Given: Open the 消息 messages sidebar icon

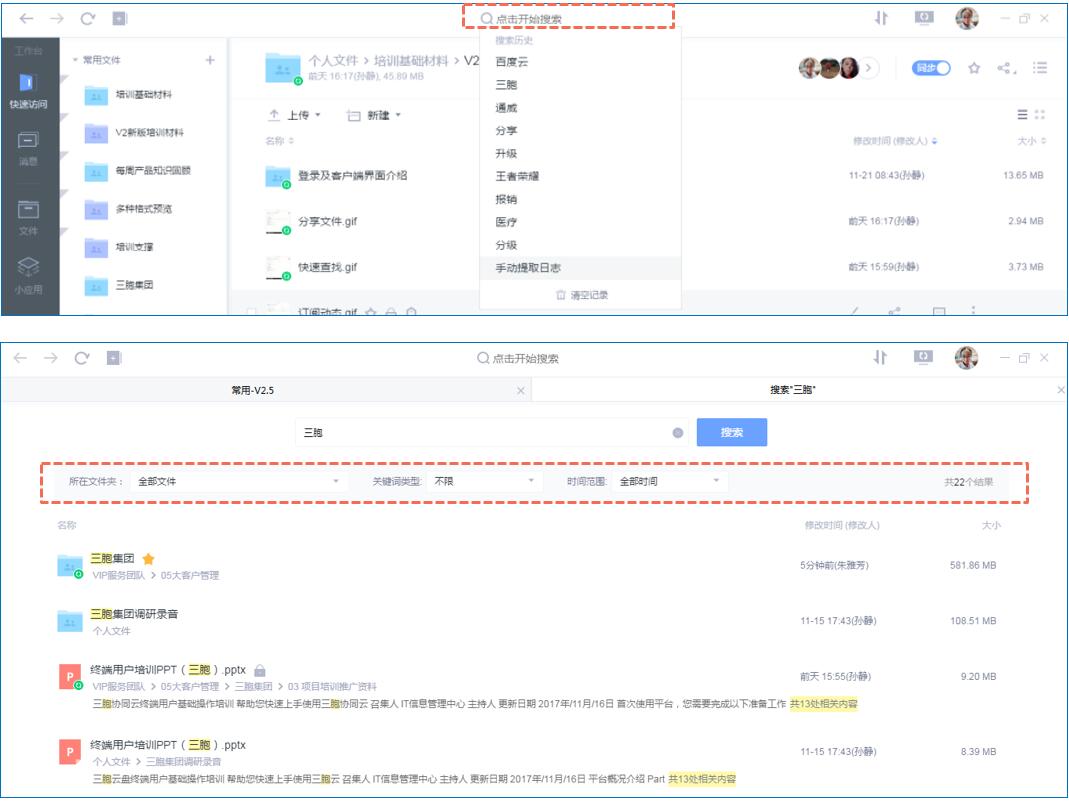Looking at the screenshot, I should [x=28, y=148].
